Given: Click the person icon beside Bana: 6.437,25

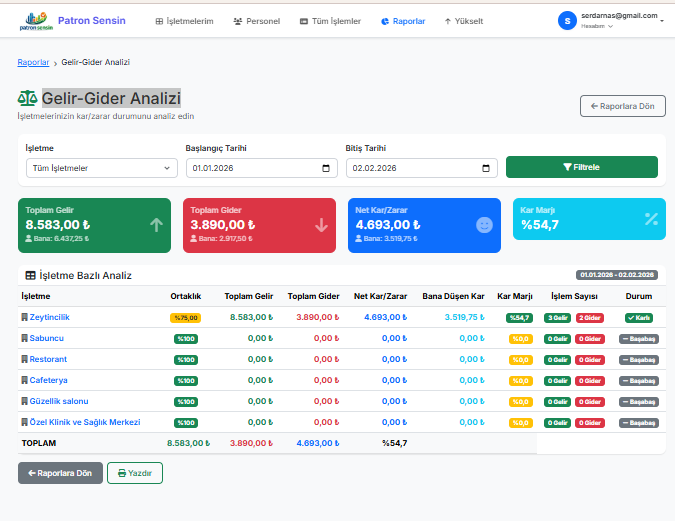Looking at the screenshot, I should [x=28, y=239].
